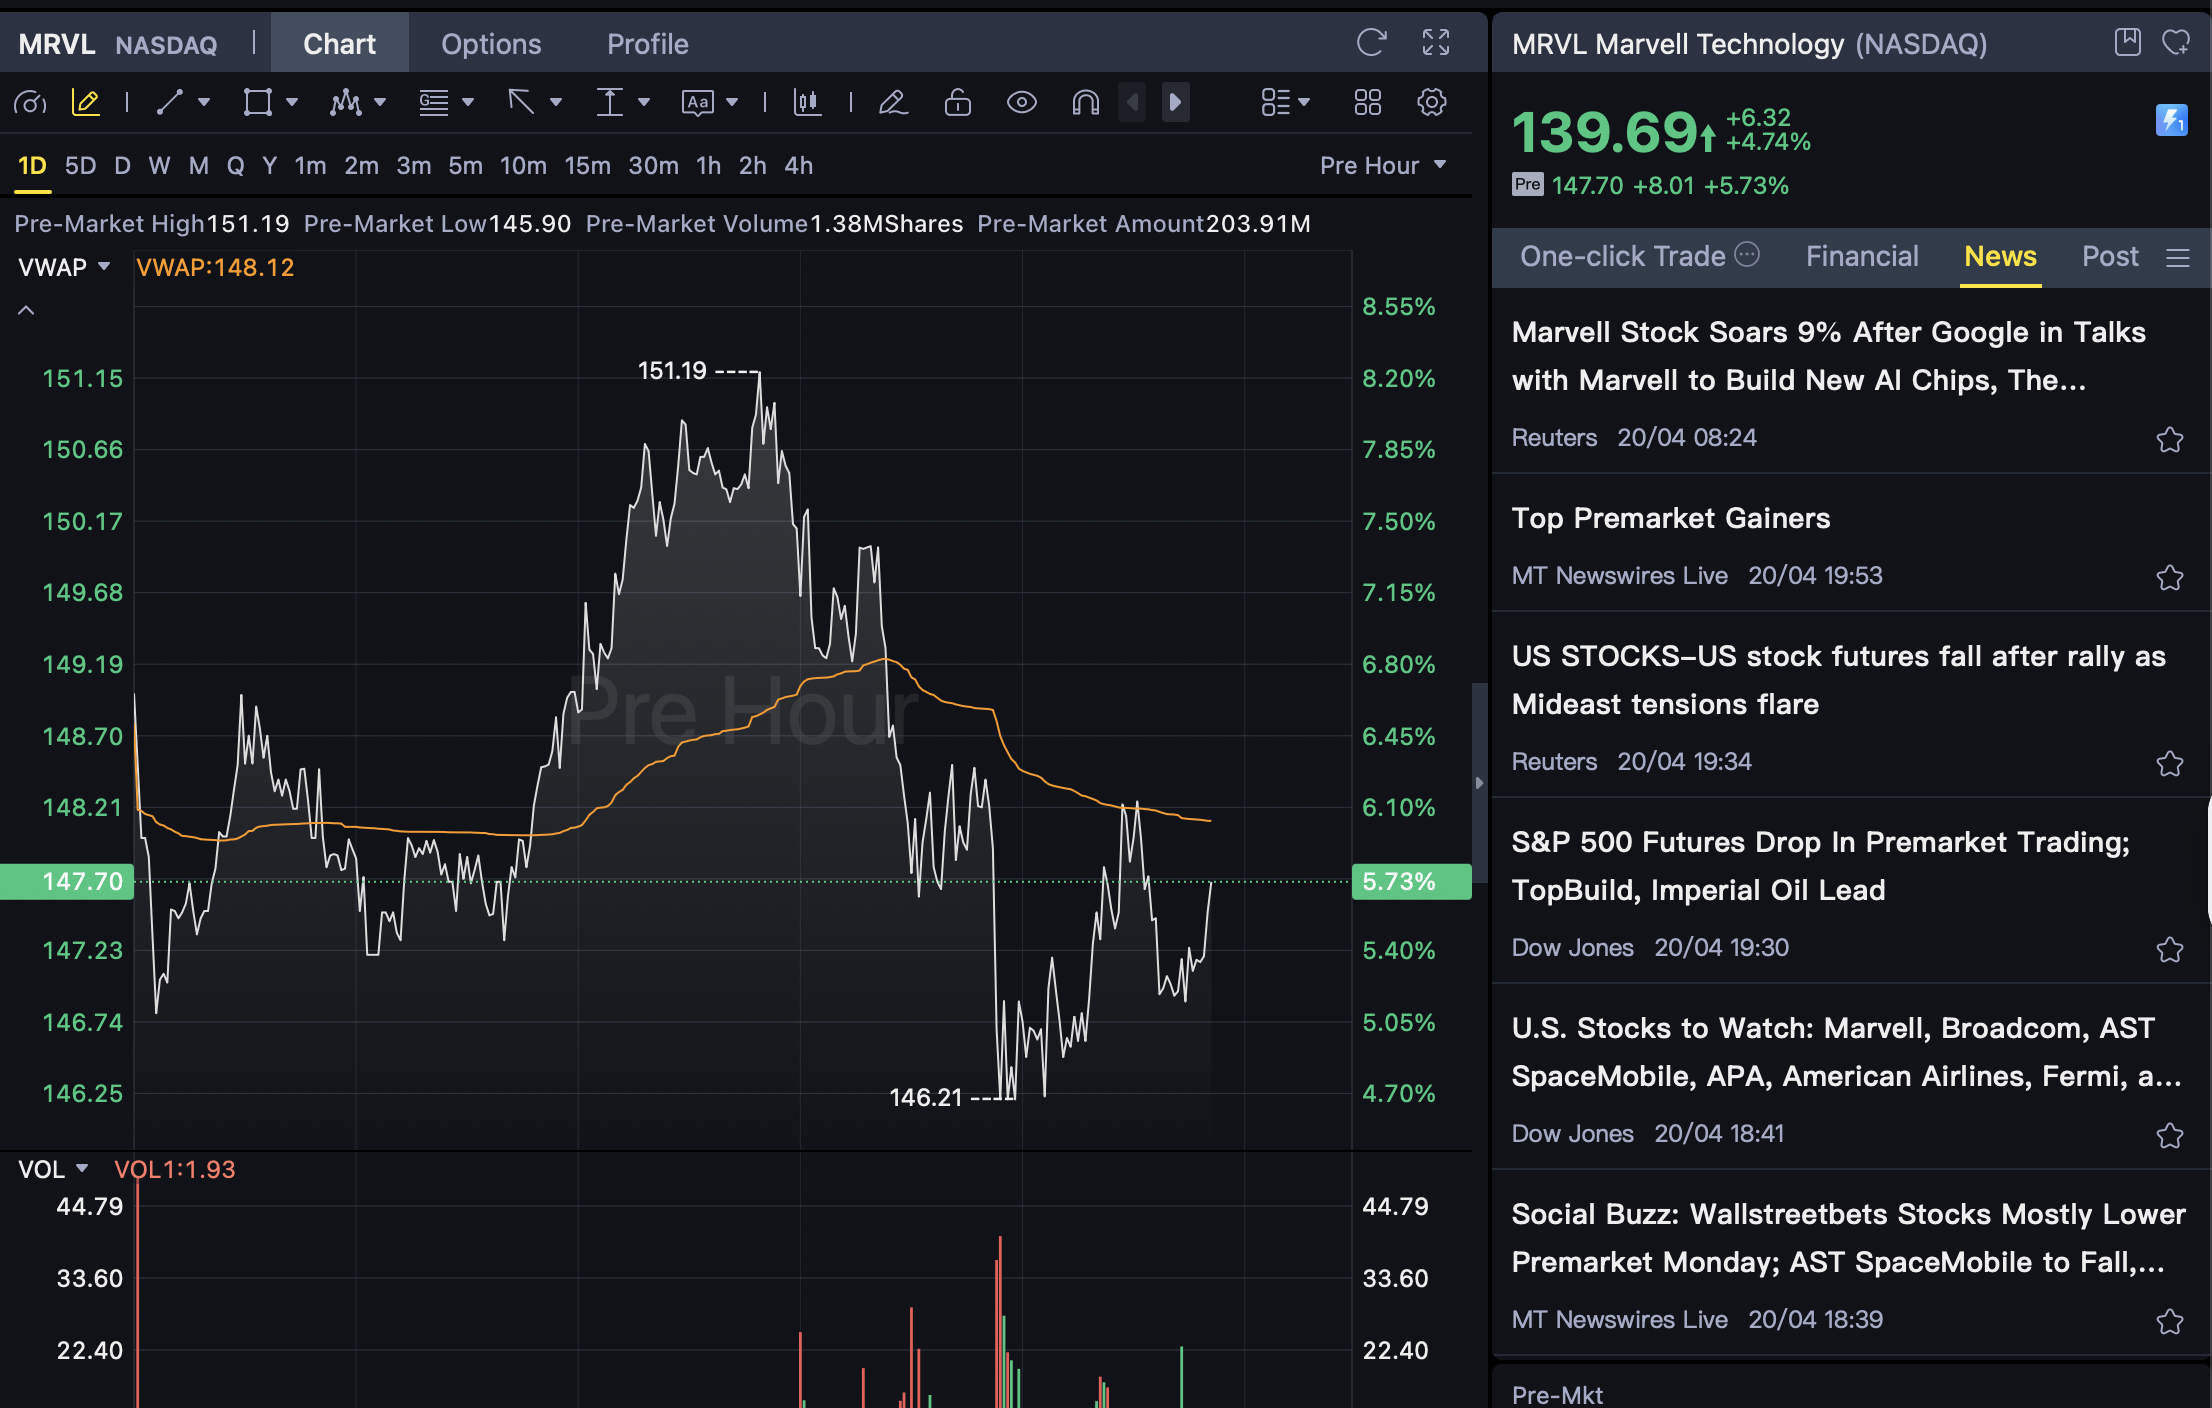Screen dimensions: 2212x1408
Task: Open chart settings gear icon
Action: click(x=1432, y=102)
